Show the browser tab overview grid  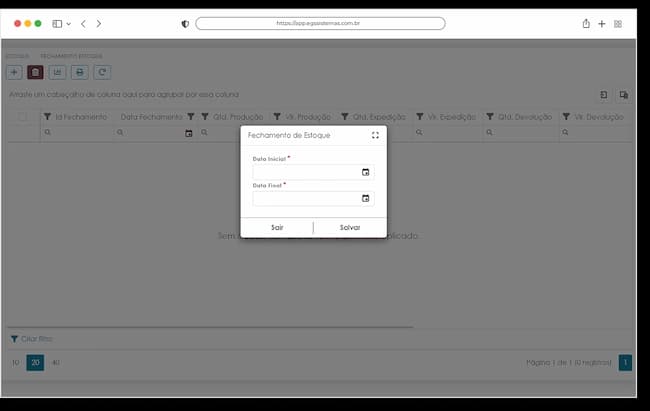[618, 24]
